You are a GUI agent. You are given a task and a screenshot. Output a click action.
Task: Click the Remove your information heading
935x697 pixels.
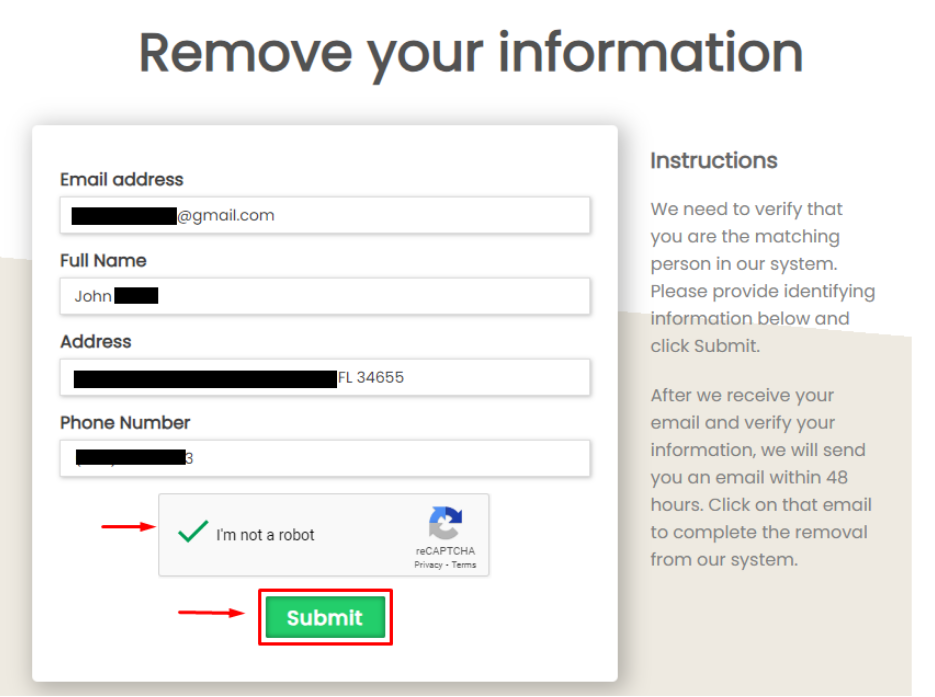pos(470,53)
